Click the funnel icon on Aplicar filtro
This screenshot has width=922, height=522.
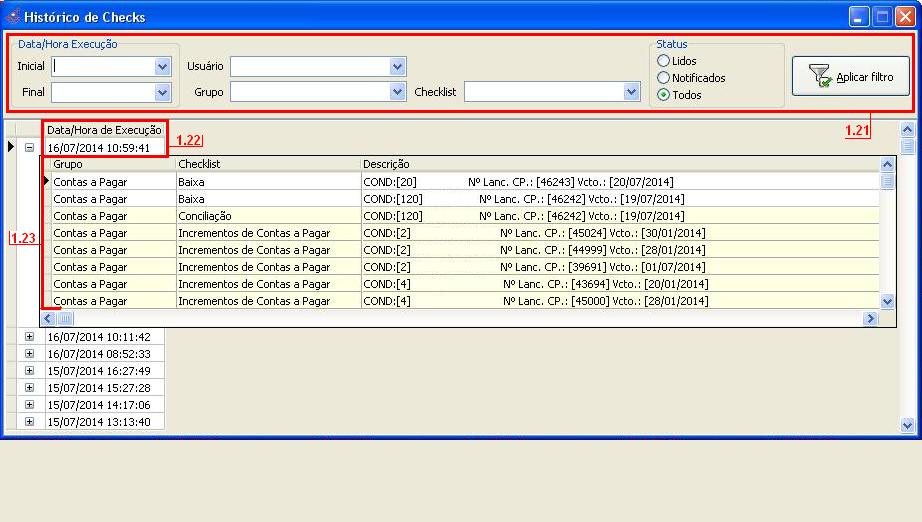coord(819,77)
